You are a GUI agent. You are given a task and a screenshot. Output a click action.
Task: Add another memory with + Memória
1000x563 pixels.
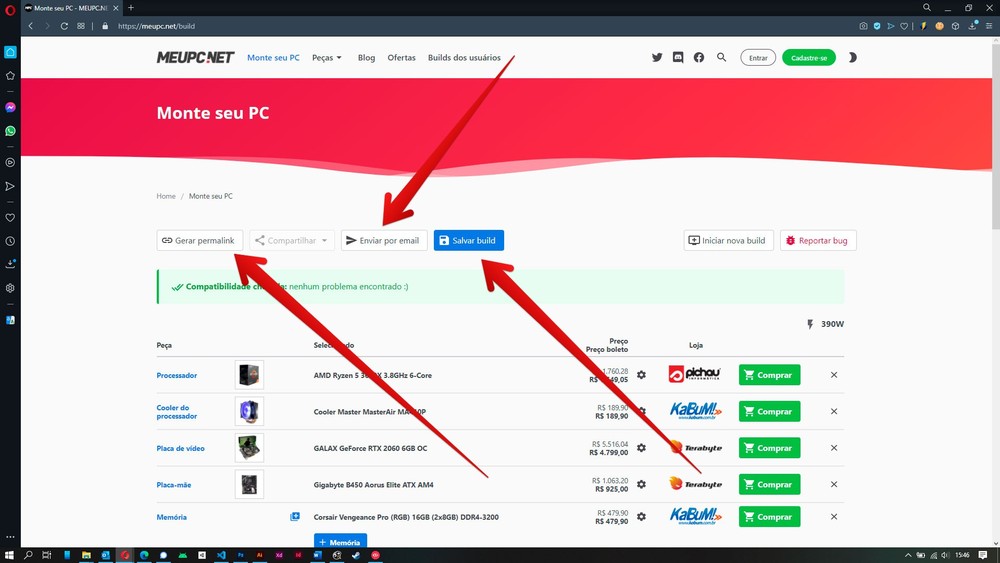(340, 541)
